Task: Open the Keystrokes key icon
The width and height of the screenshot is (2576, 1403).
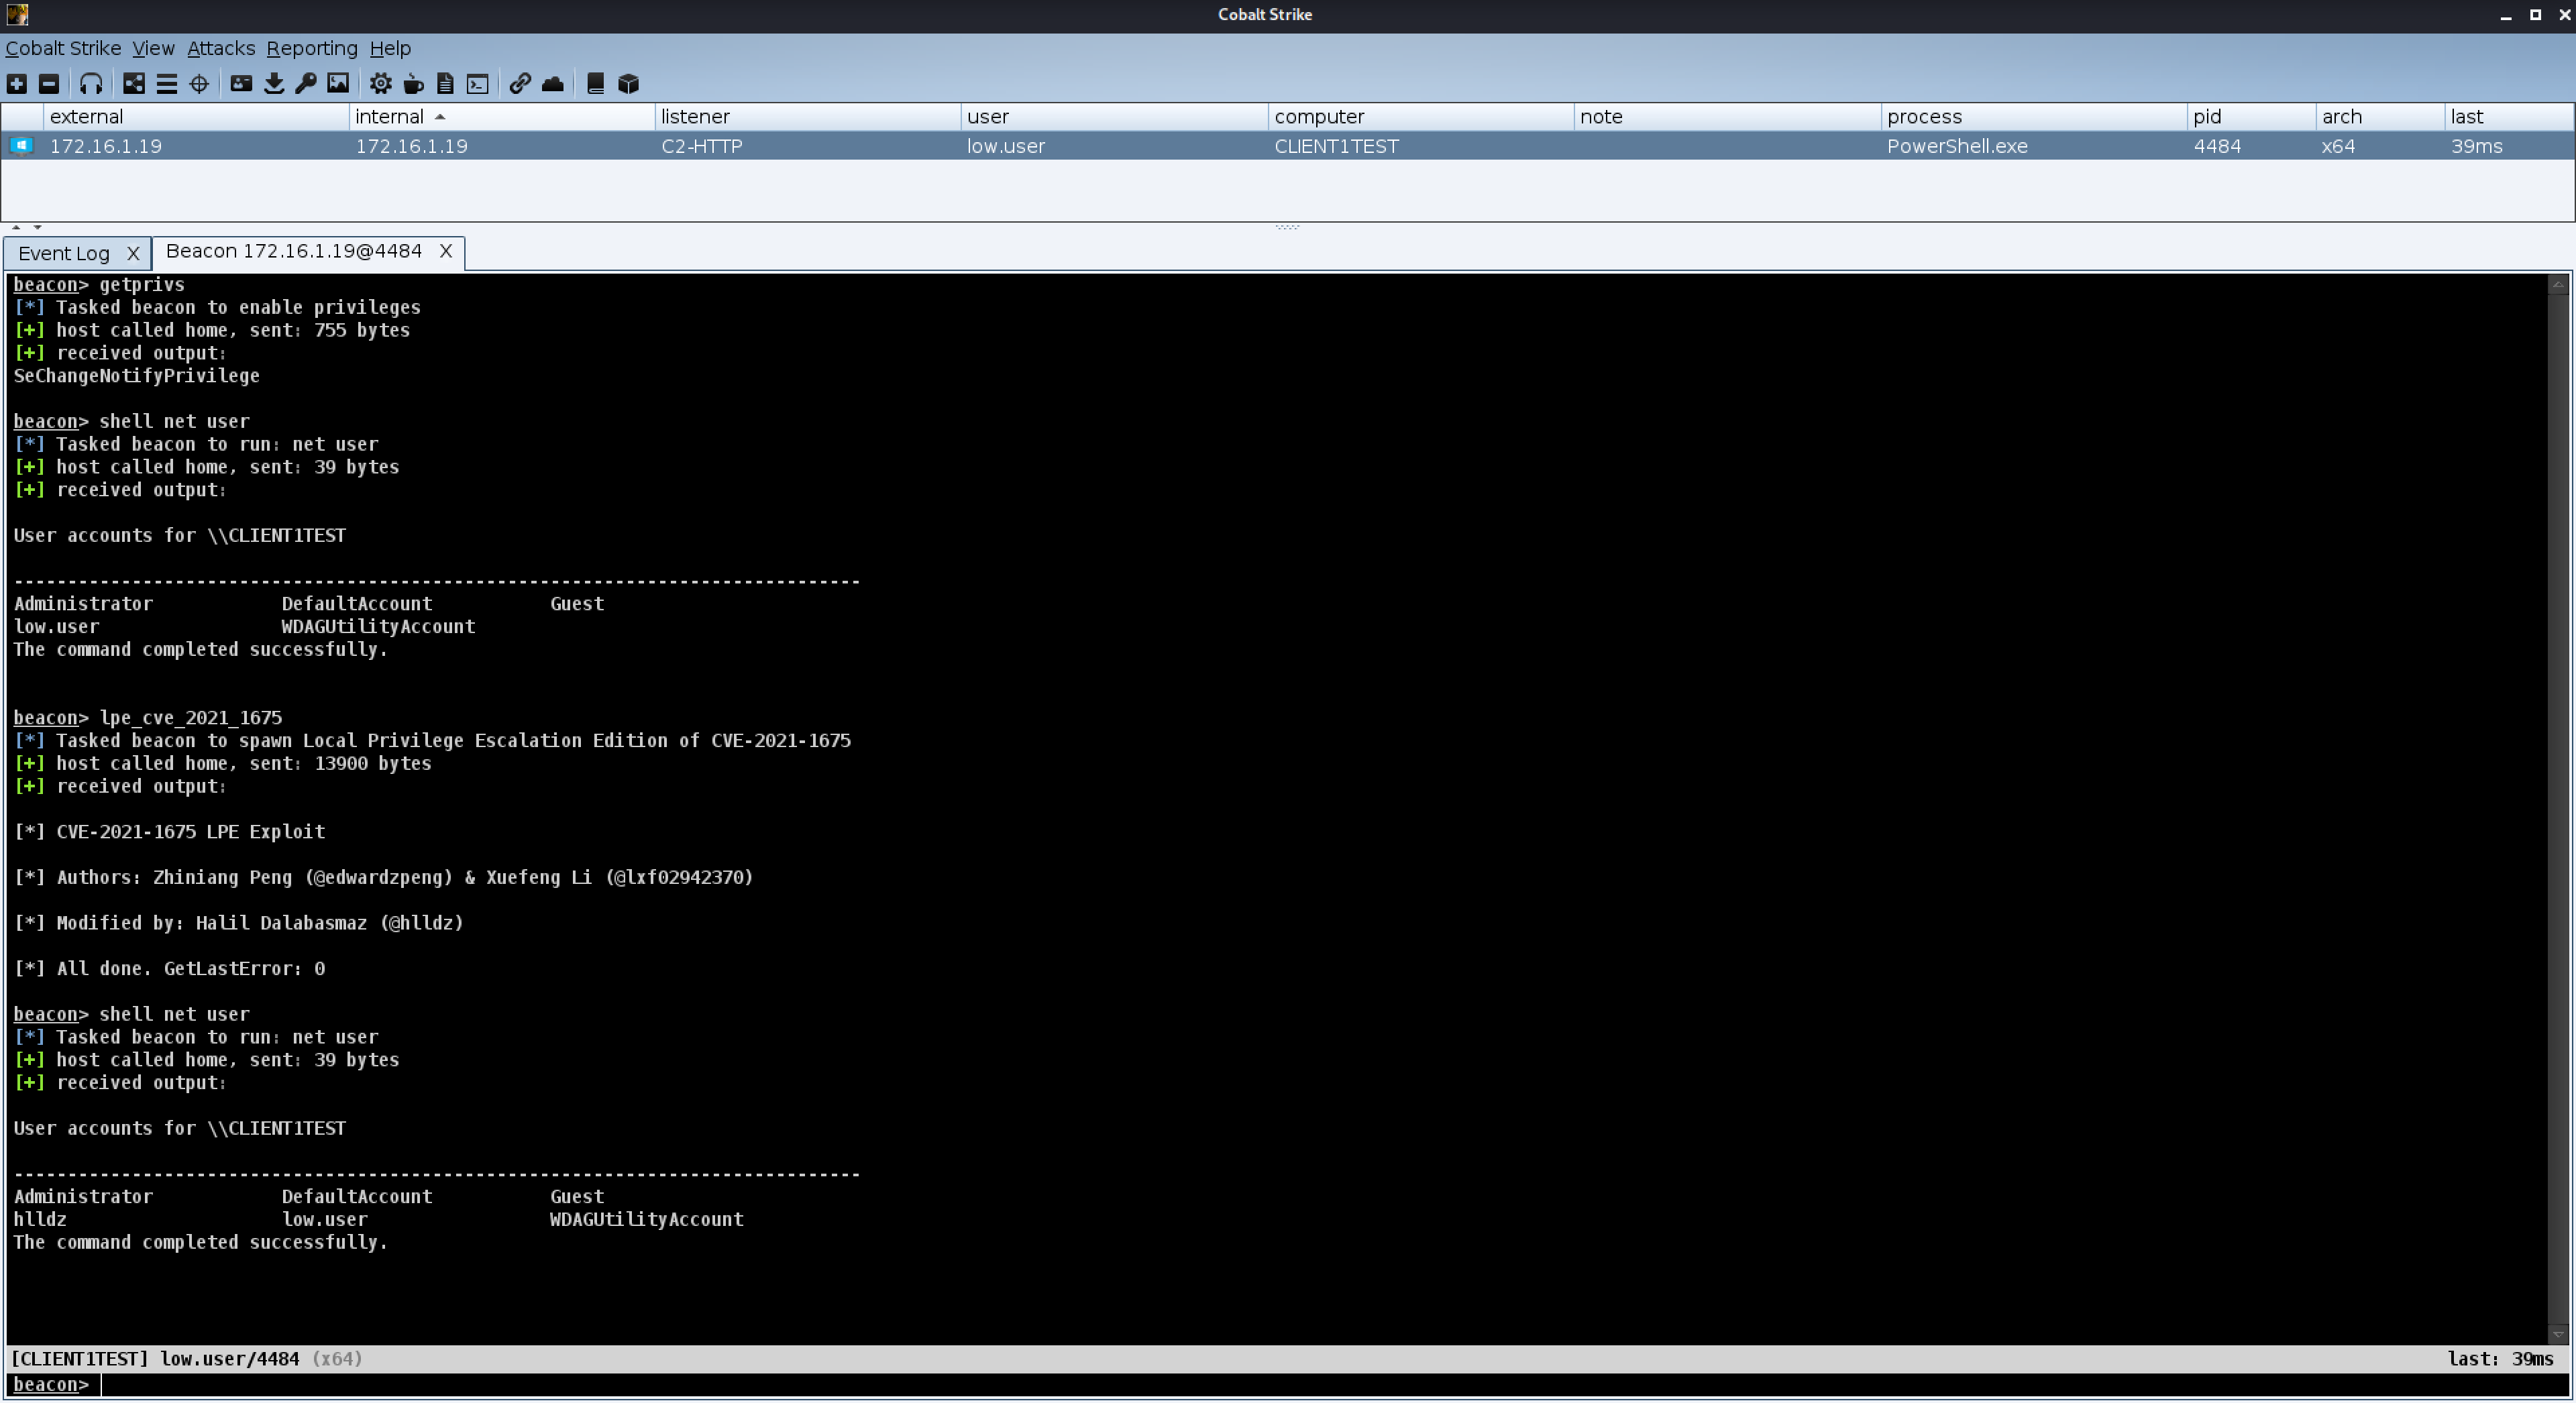Action: click(306, 84)
